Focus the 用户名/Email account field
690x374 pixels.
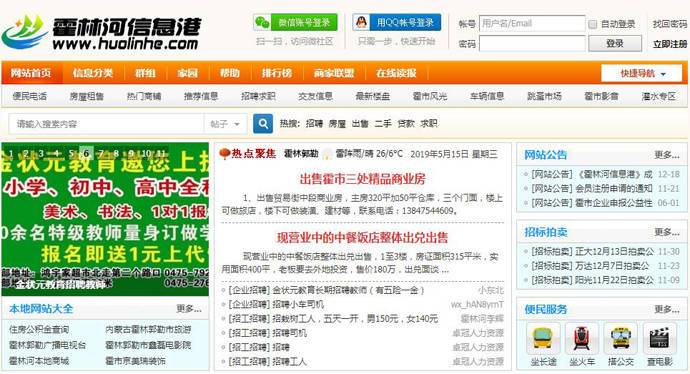point(532,23)
